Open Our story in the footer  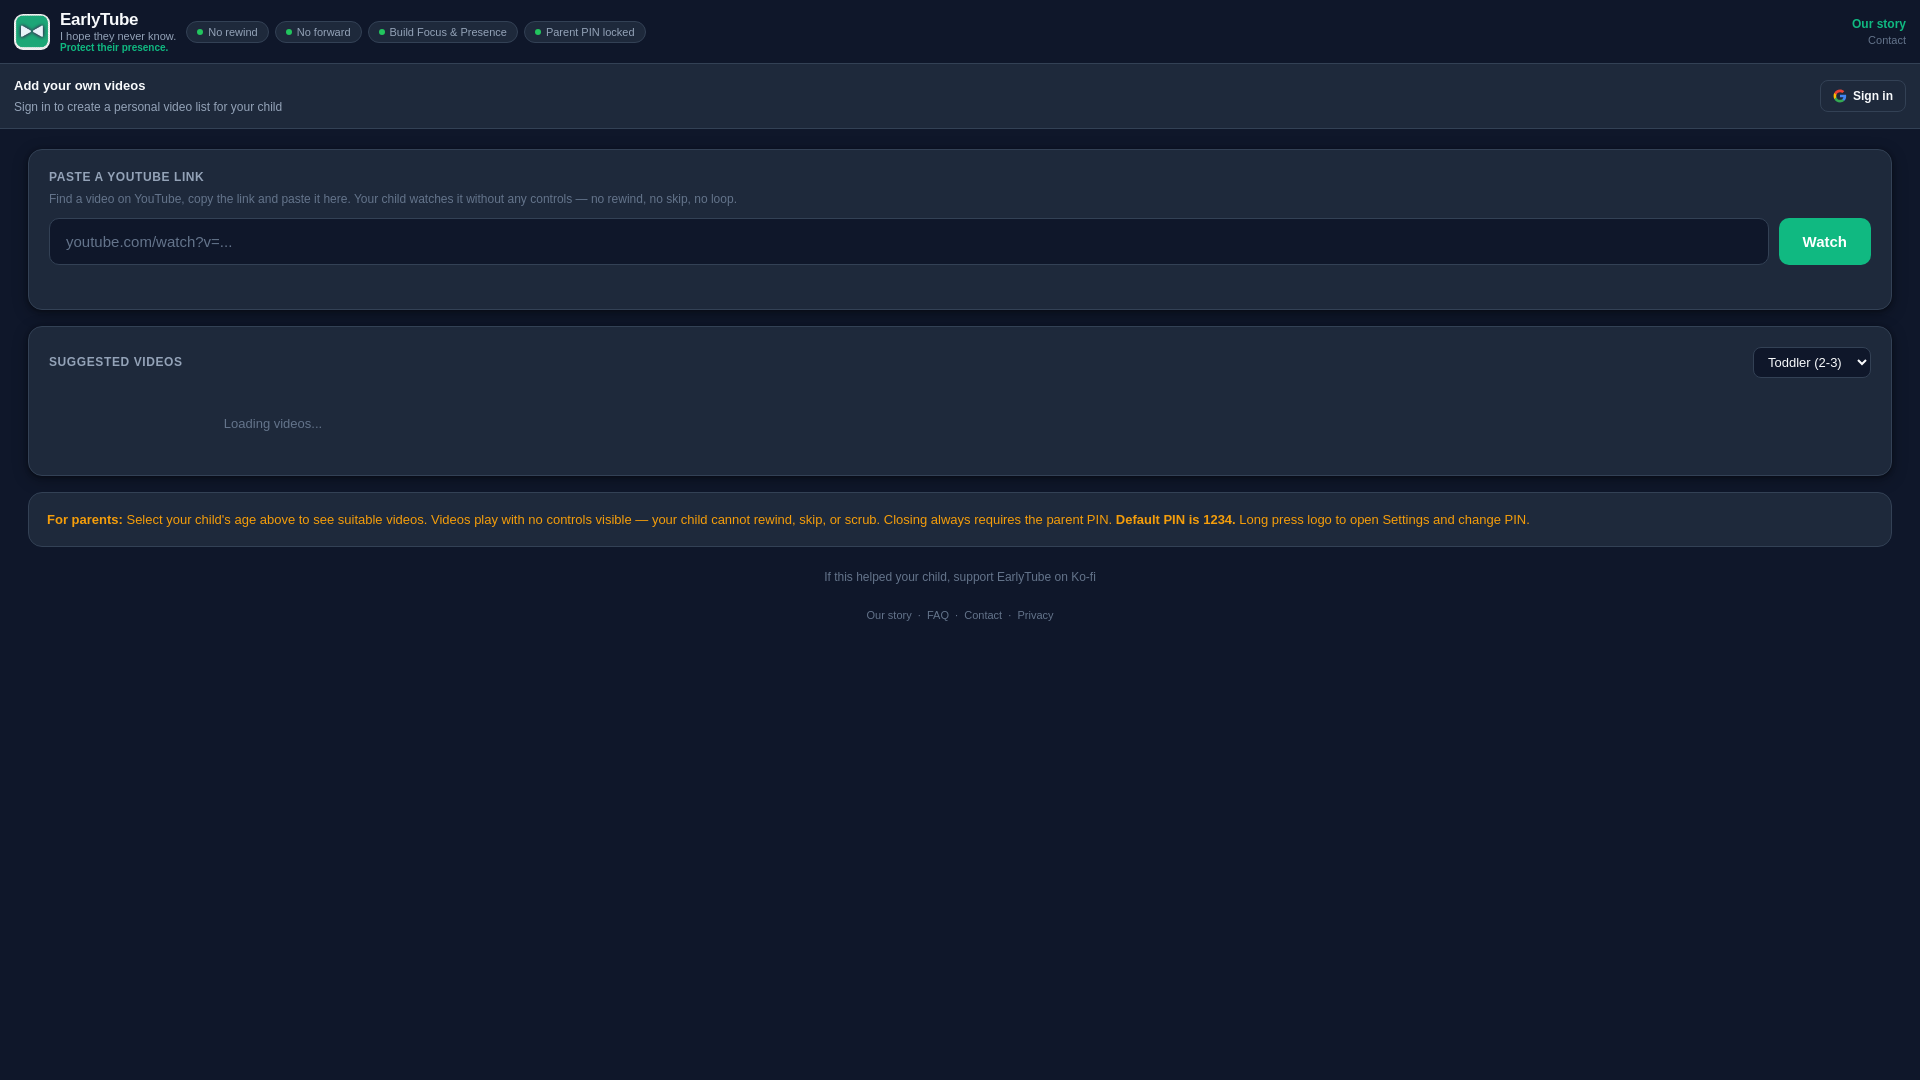point(888,615)
